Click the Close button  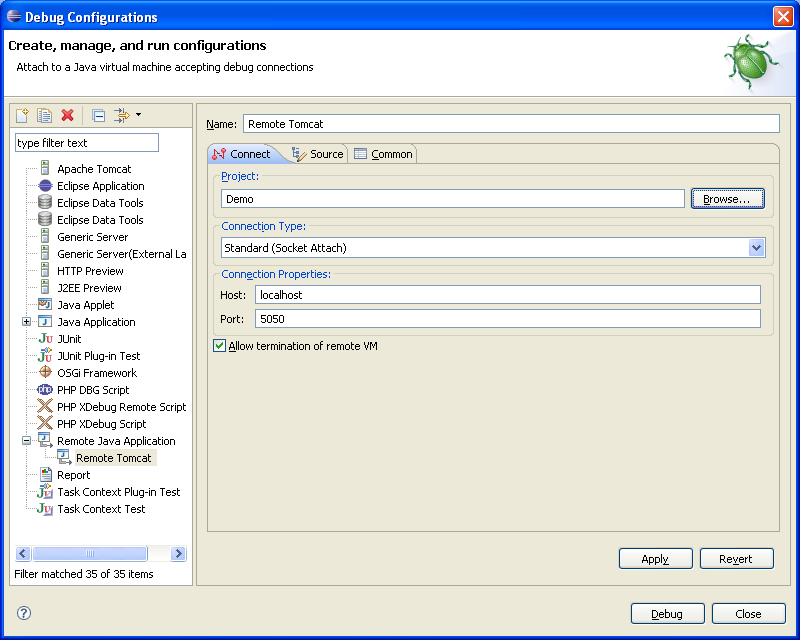[748, 613]
